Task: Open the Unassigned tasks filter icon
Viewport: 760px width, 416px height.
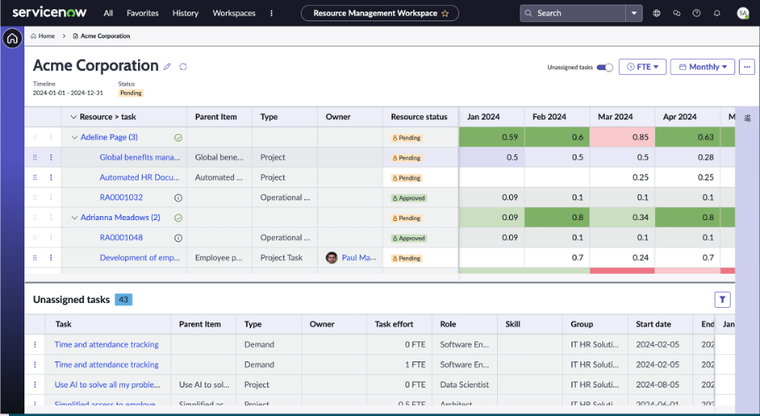Action: (x=723, y=299)
